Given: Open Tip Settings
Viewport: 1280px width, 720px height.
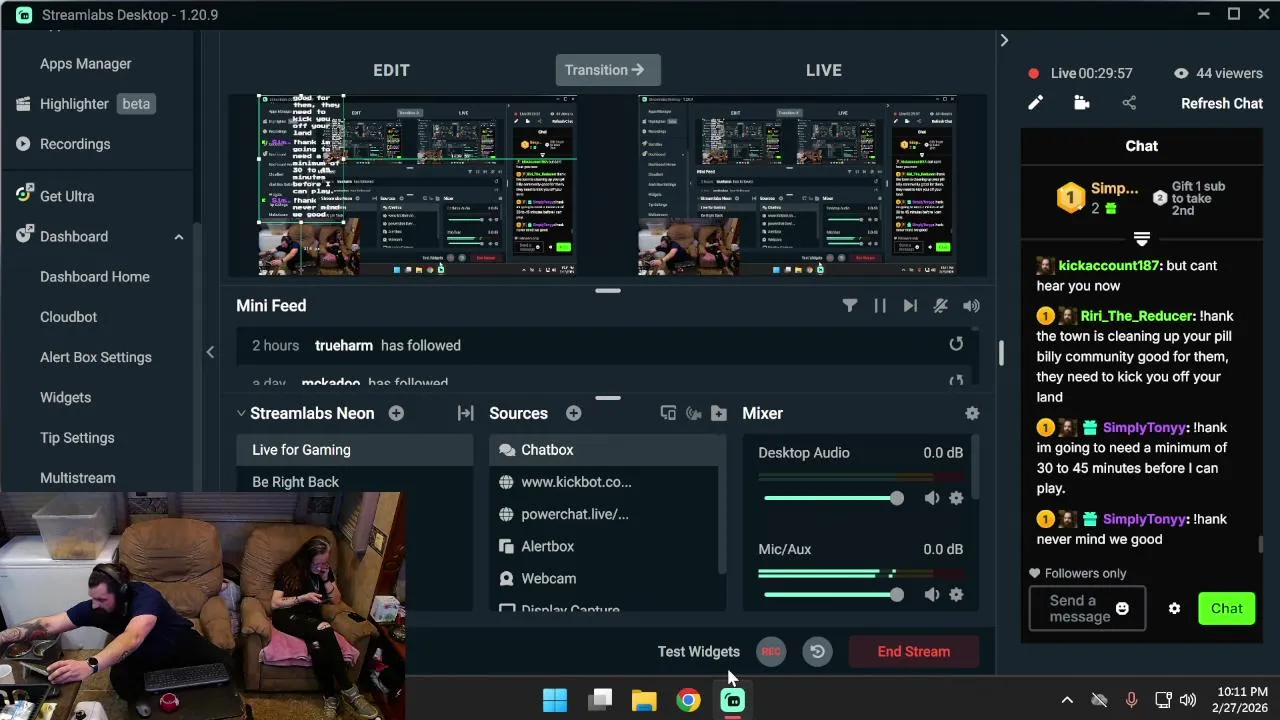Looking at the screenshot, I should [77, 437].
